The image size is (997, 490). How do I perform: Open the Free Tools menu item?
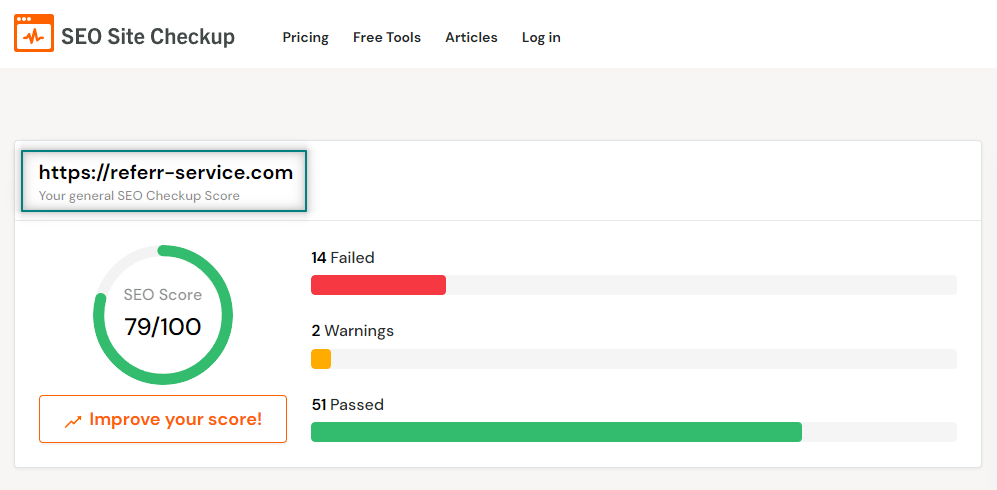click(x=387, y=37)
